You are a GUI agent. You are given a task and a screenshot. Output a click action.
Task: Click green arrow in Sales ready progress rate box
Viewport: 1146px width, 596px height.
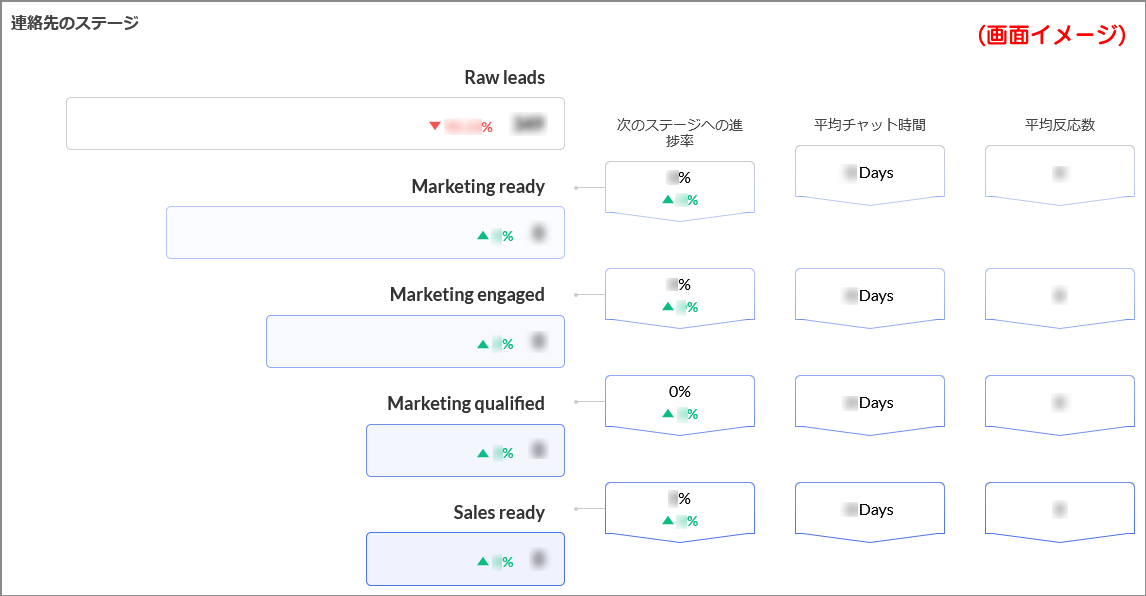[668, 520]
